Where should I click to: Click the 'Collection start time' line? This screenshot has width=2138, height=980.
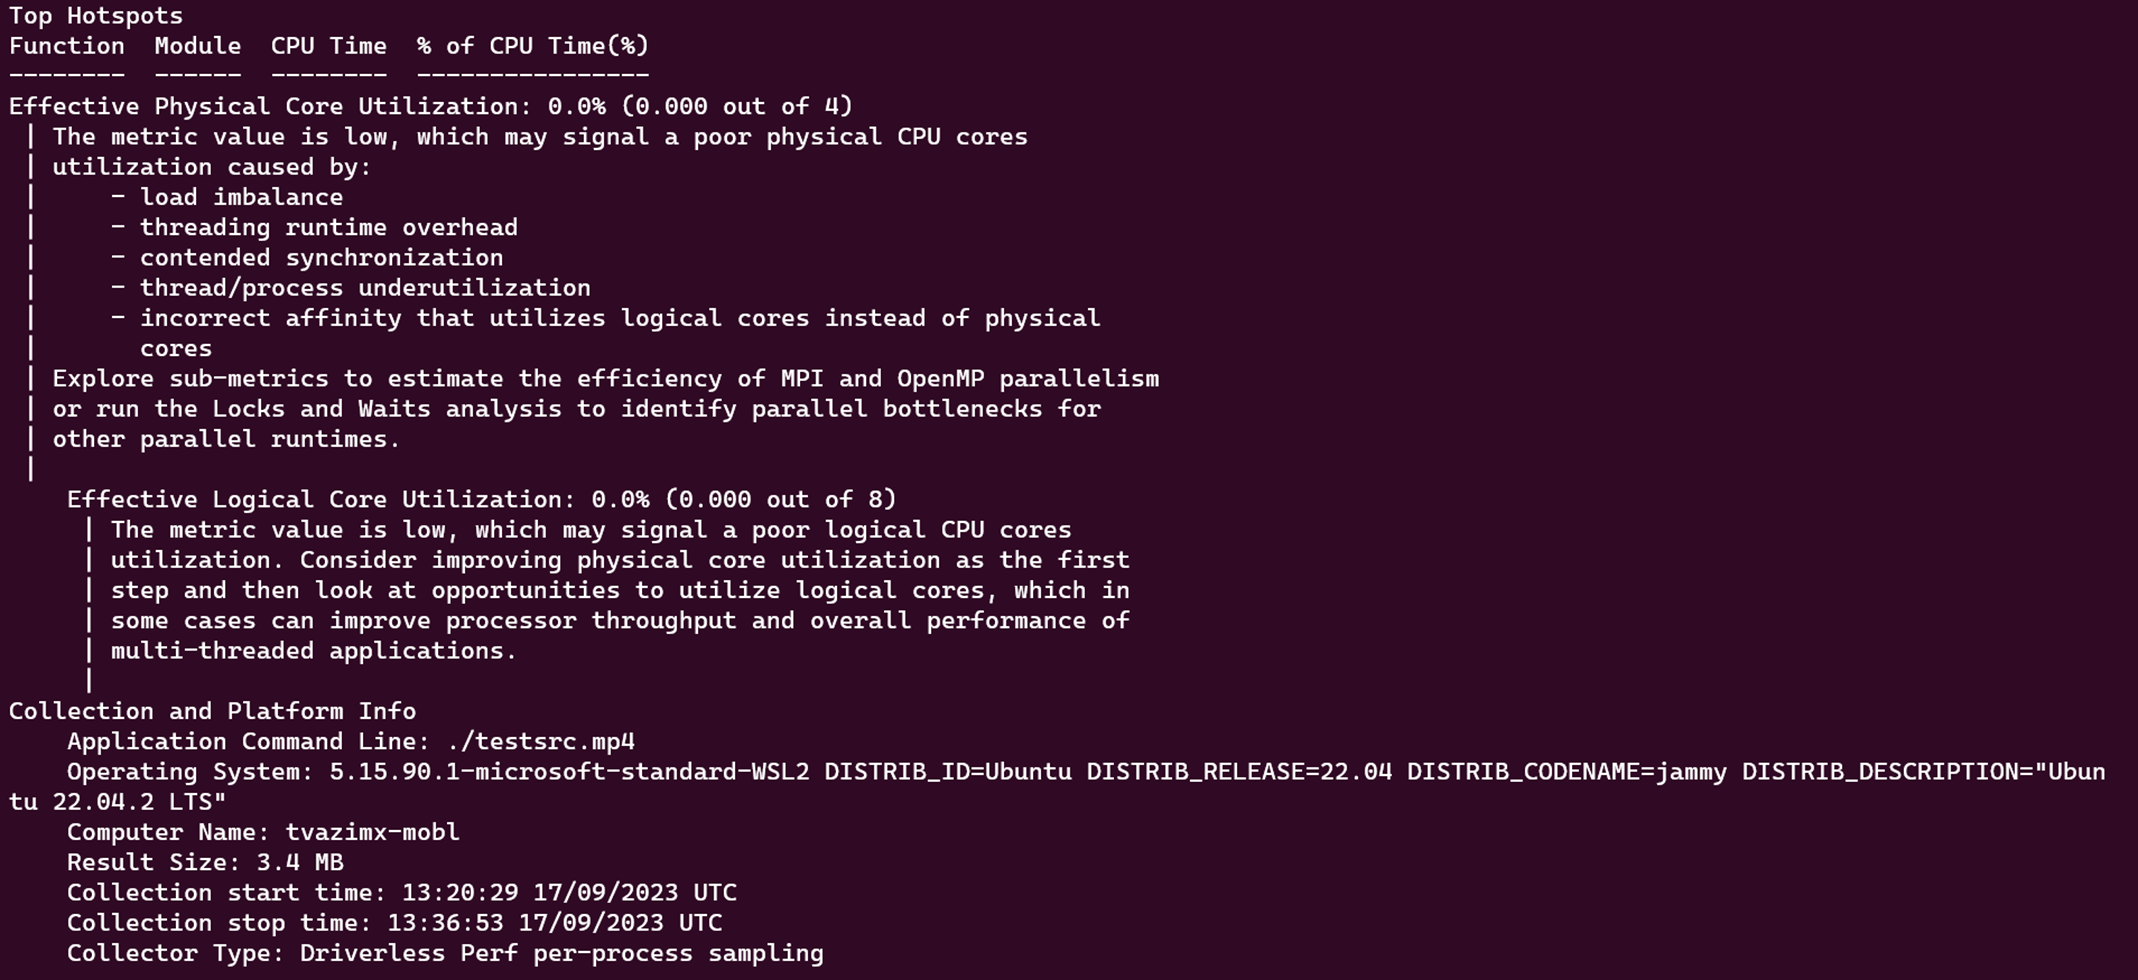click(401, 892)
